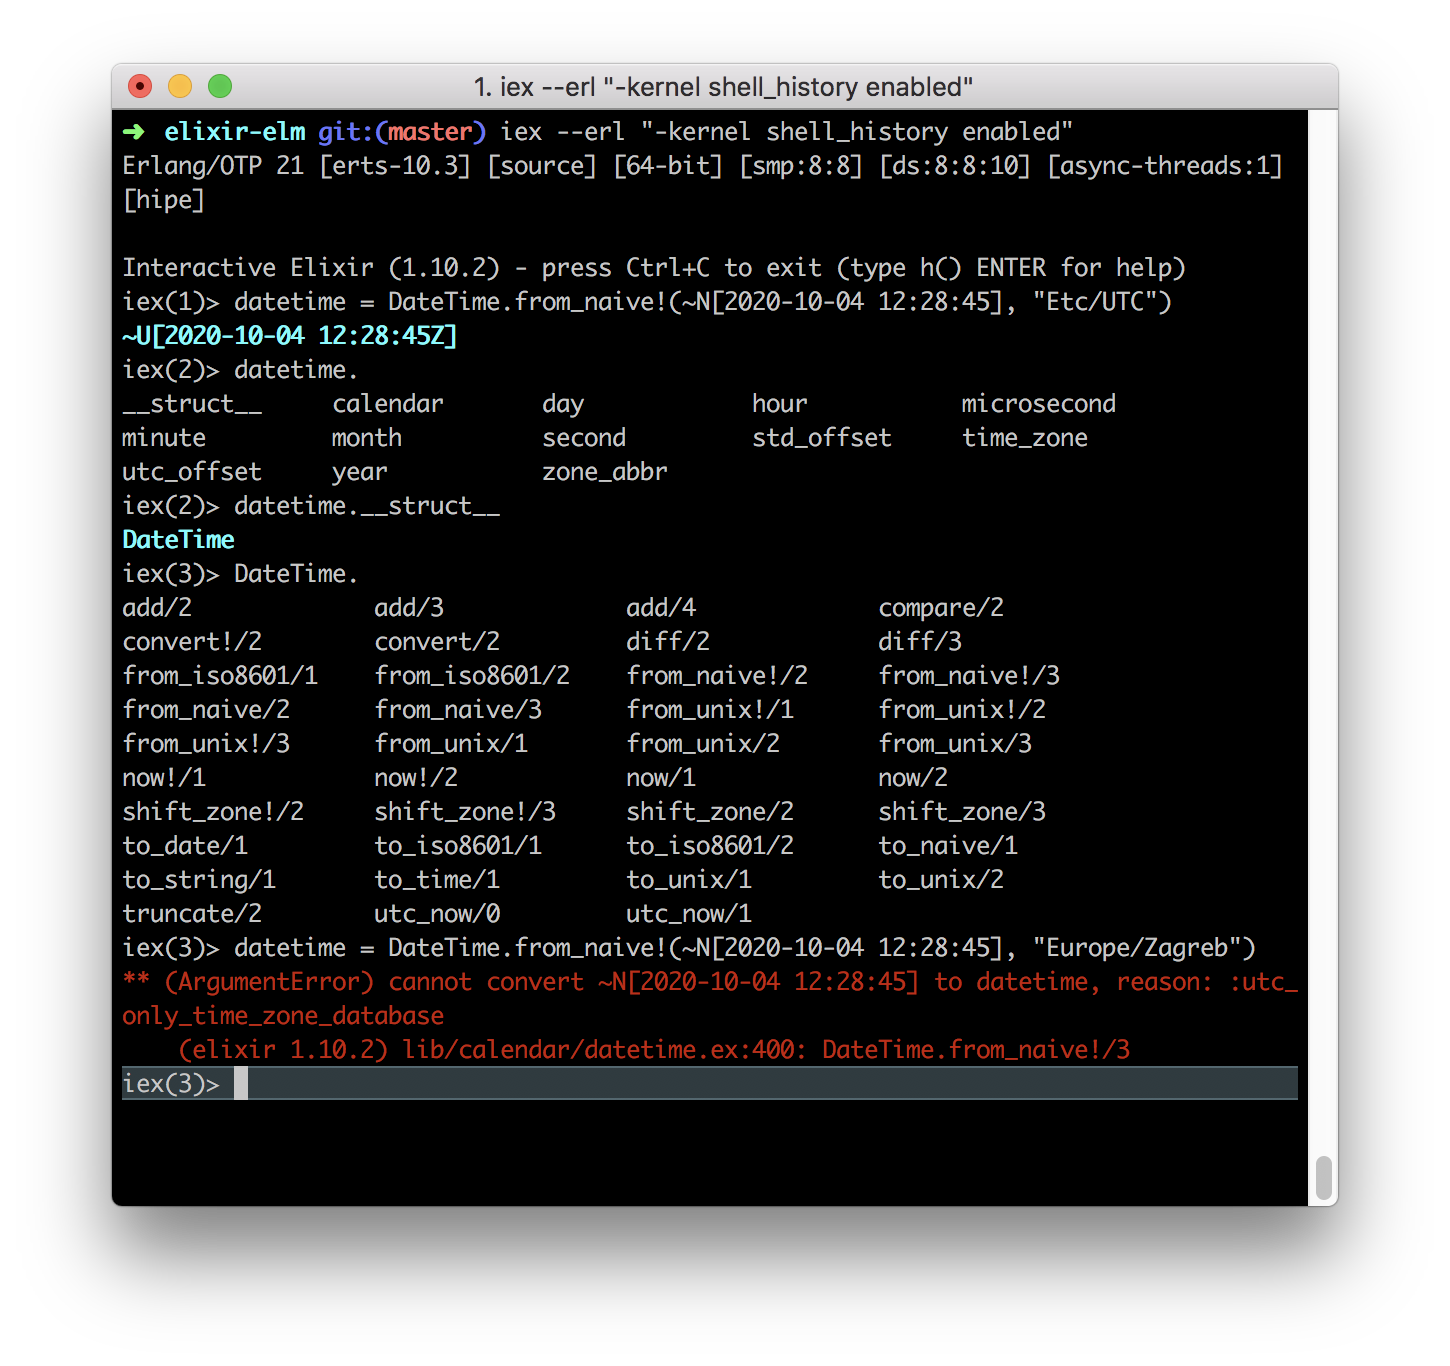Click the window title bar text

[723, 87]
